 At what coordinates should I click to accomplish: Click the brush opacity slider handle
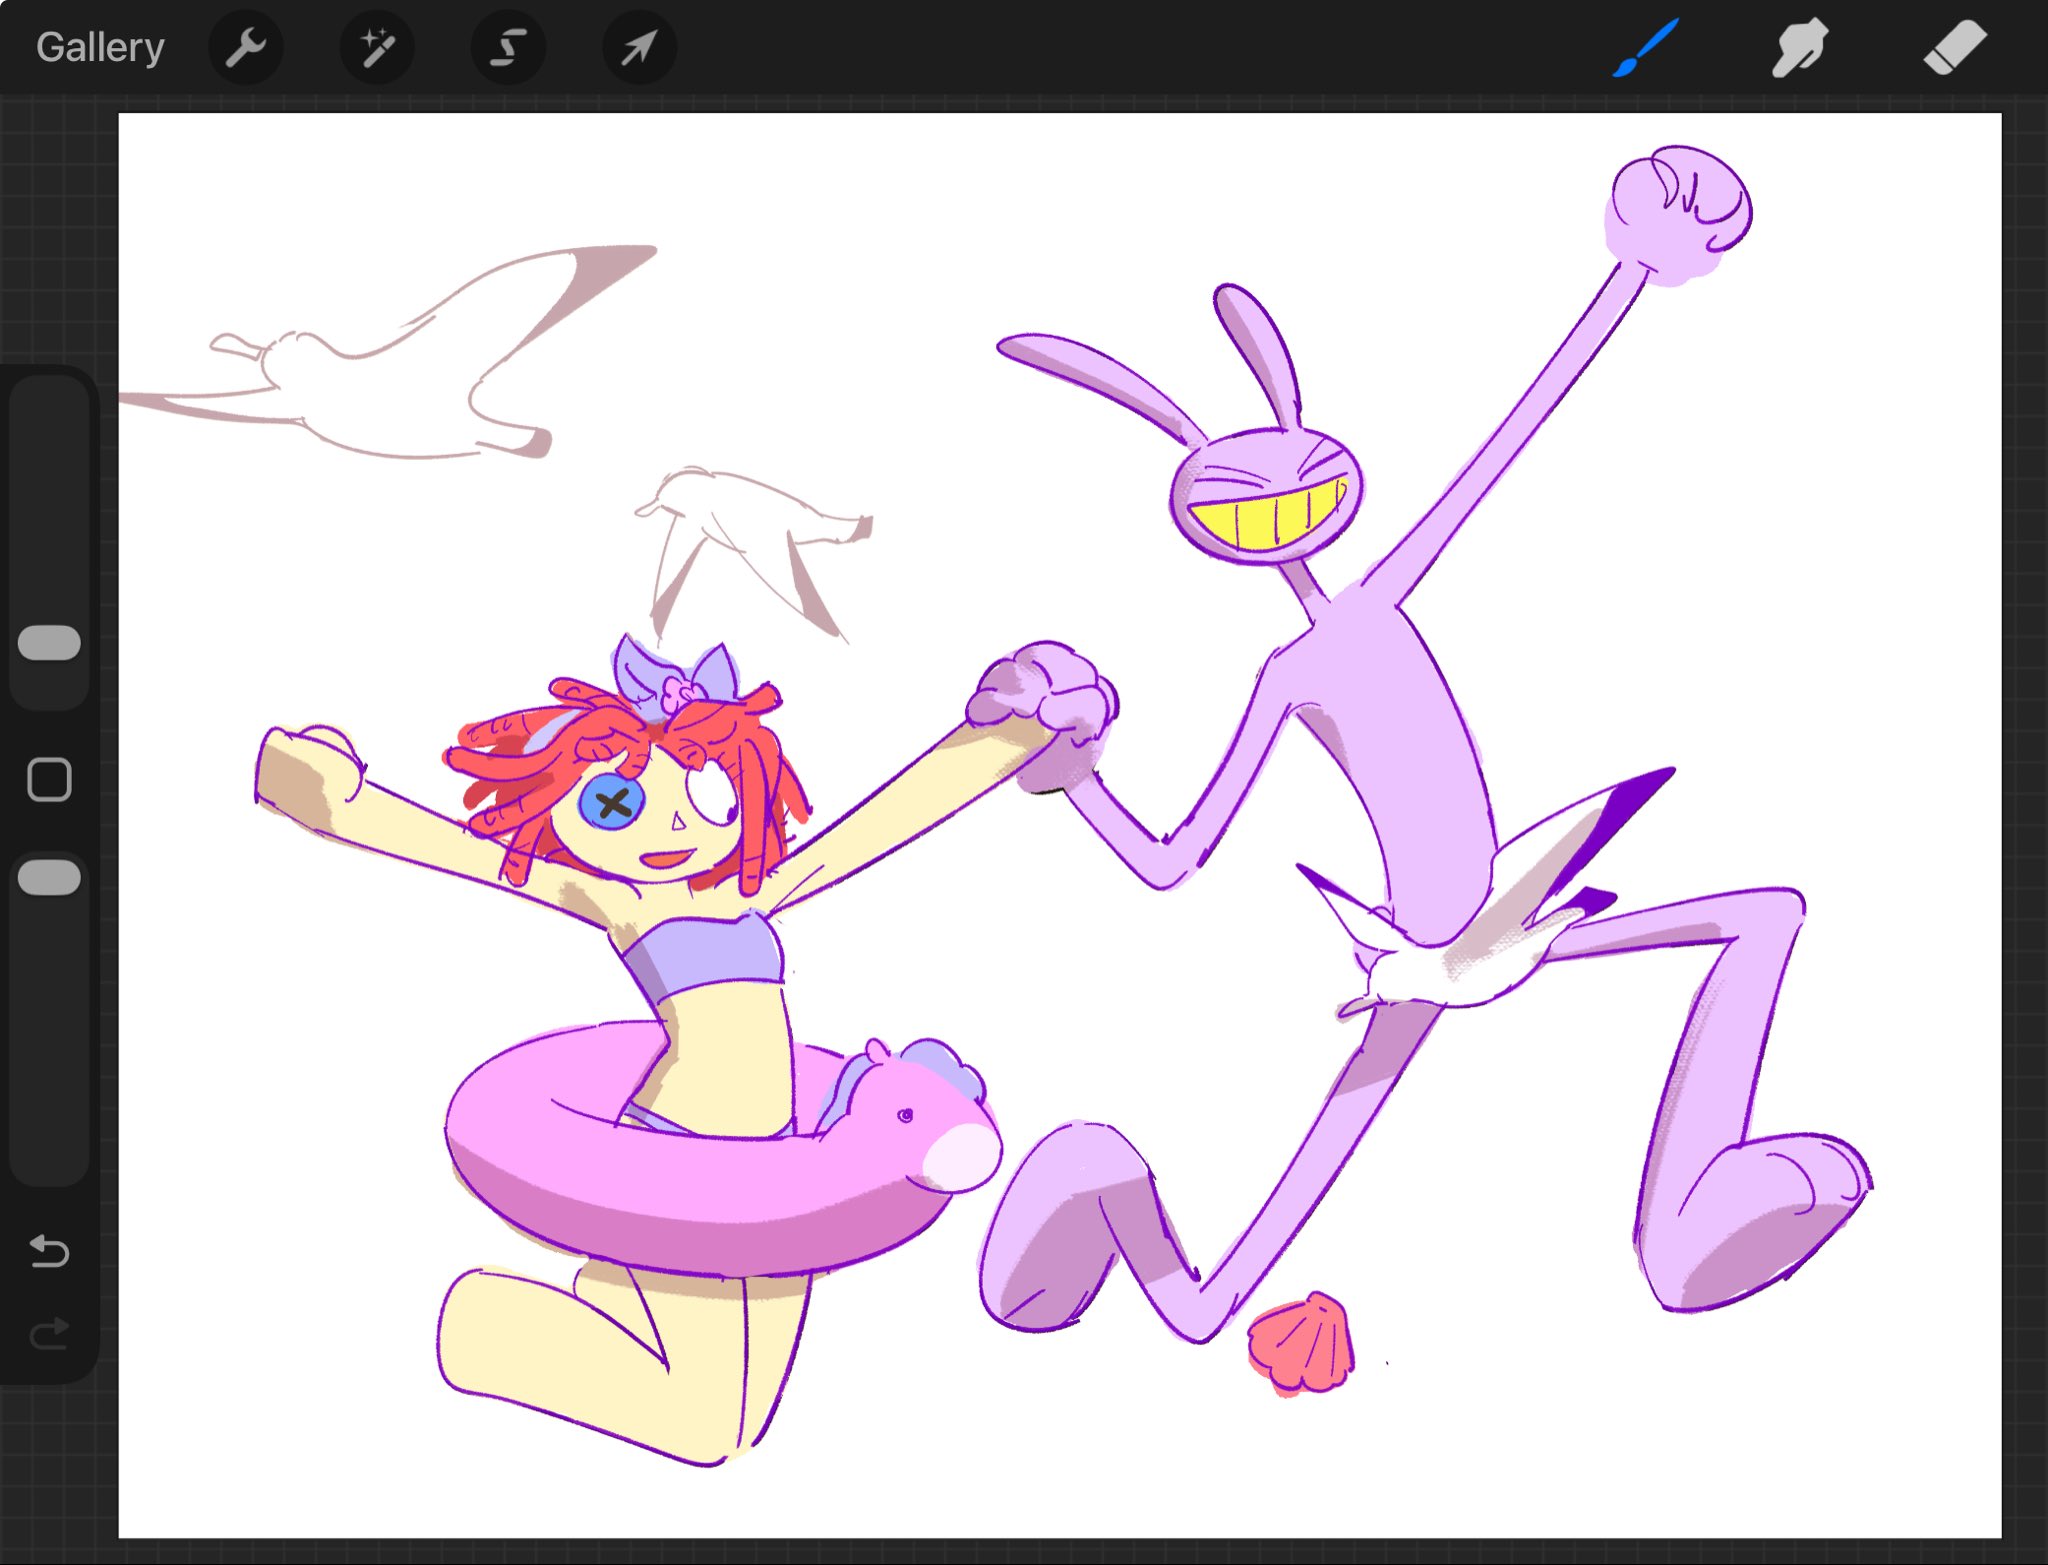49,877
